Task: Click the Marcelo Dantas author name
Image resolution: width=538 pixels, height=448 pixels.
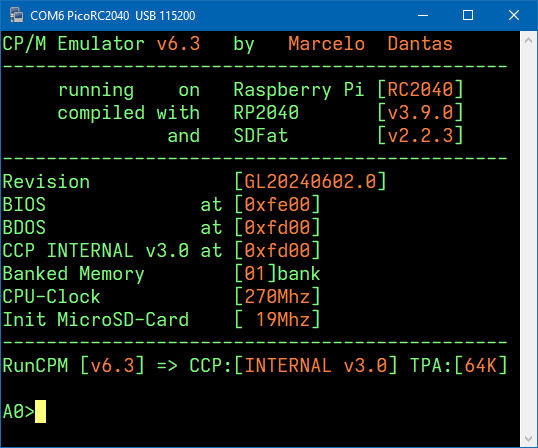Action: click(x=371, y=44)
